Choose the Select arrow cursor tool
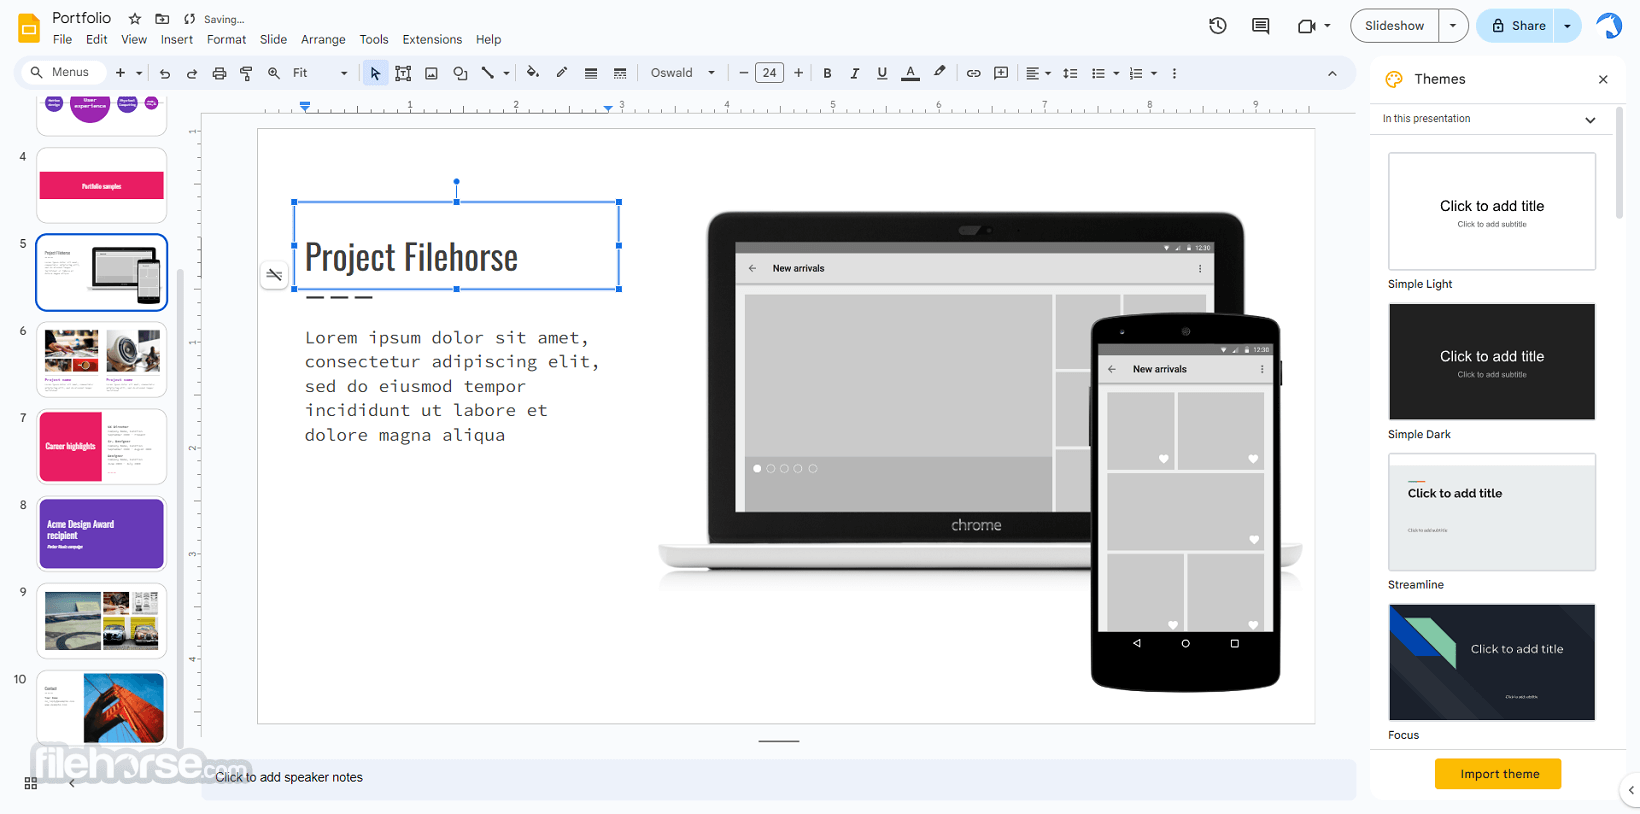 [x=375, y=73]
